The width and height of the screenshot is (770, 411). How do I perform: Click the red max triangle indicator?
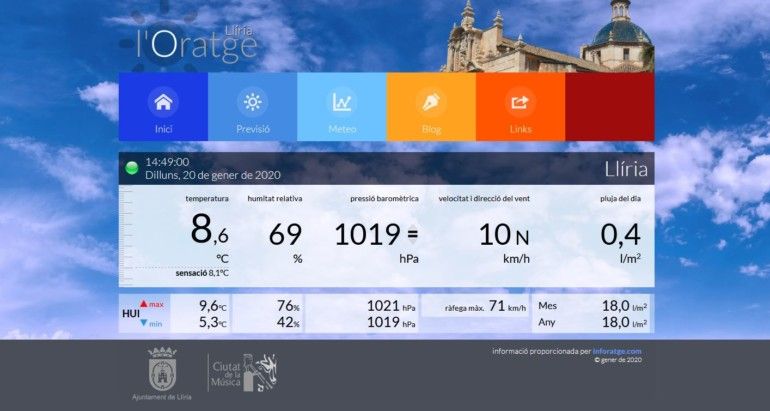tap(144, 304)
